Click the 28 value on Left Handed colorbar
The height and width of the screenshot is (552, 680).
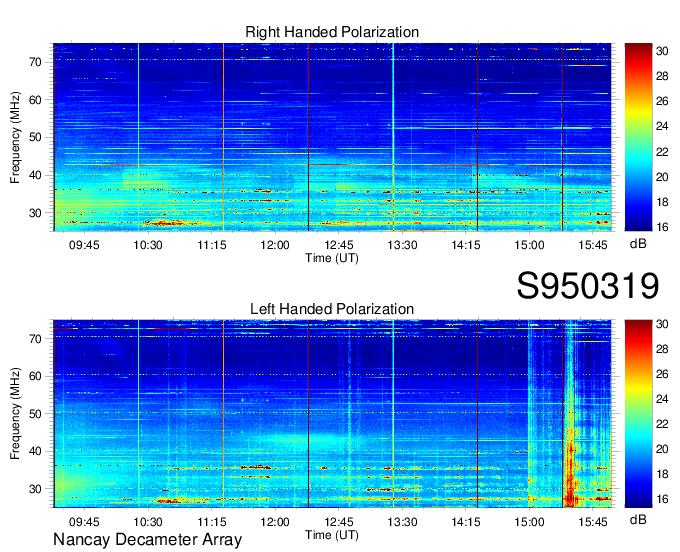pos(662,349)
